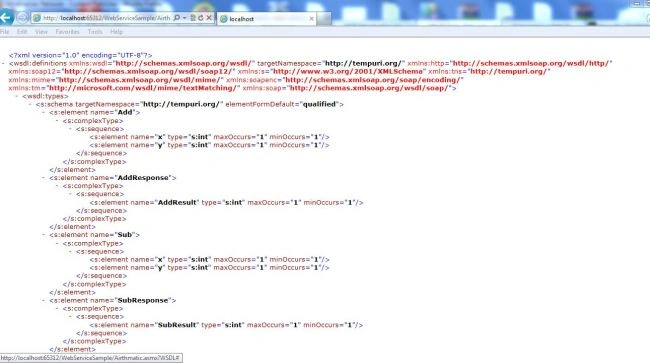Open the Tools menu
The height and width of the screenshot is (363, 650).
95,31
